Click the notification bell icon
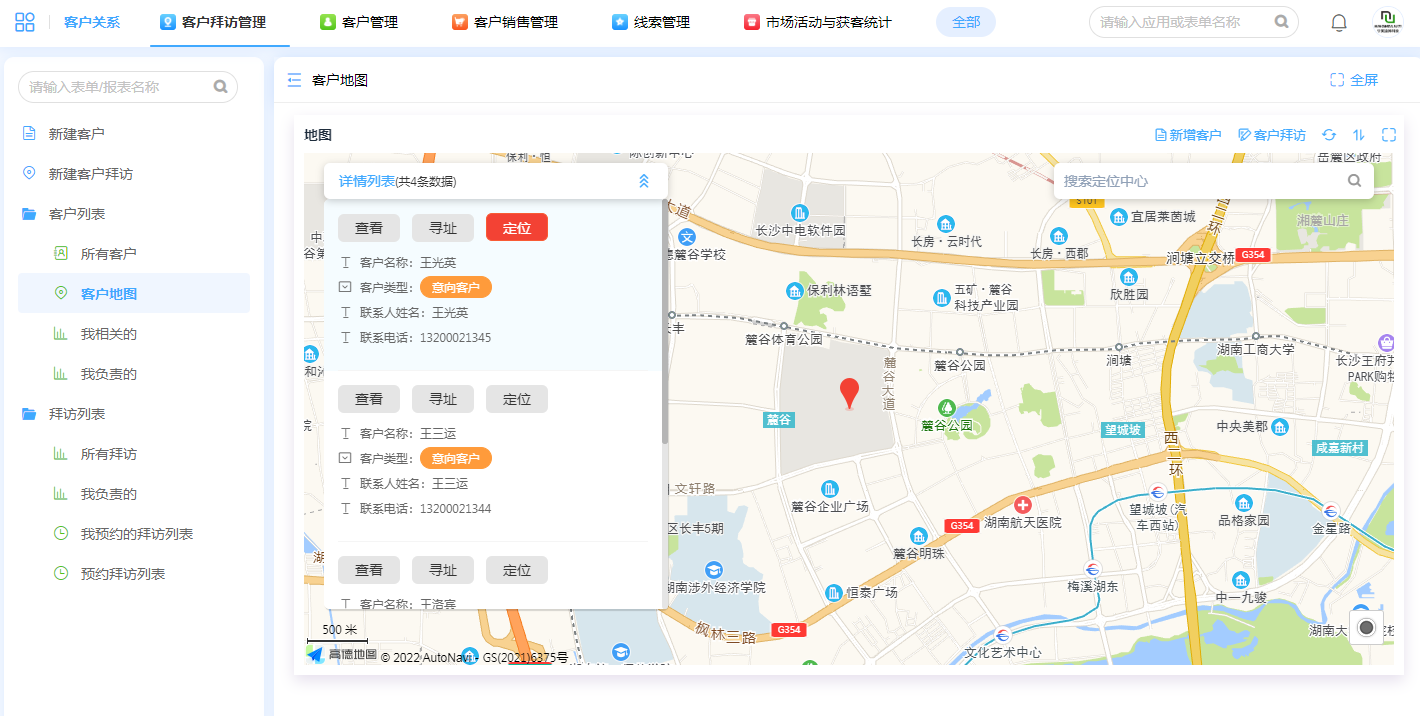Viewport: 1420px width, 716px height. coord(1339,22)
